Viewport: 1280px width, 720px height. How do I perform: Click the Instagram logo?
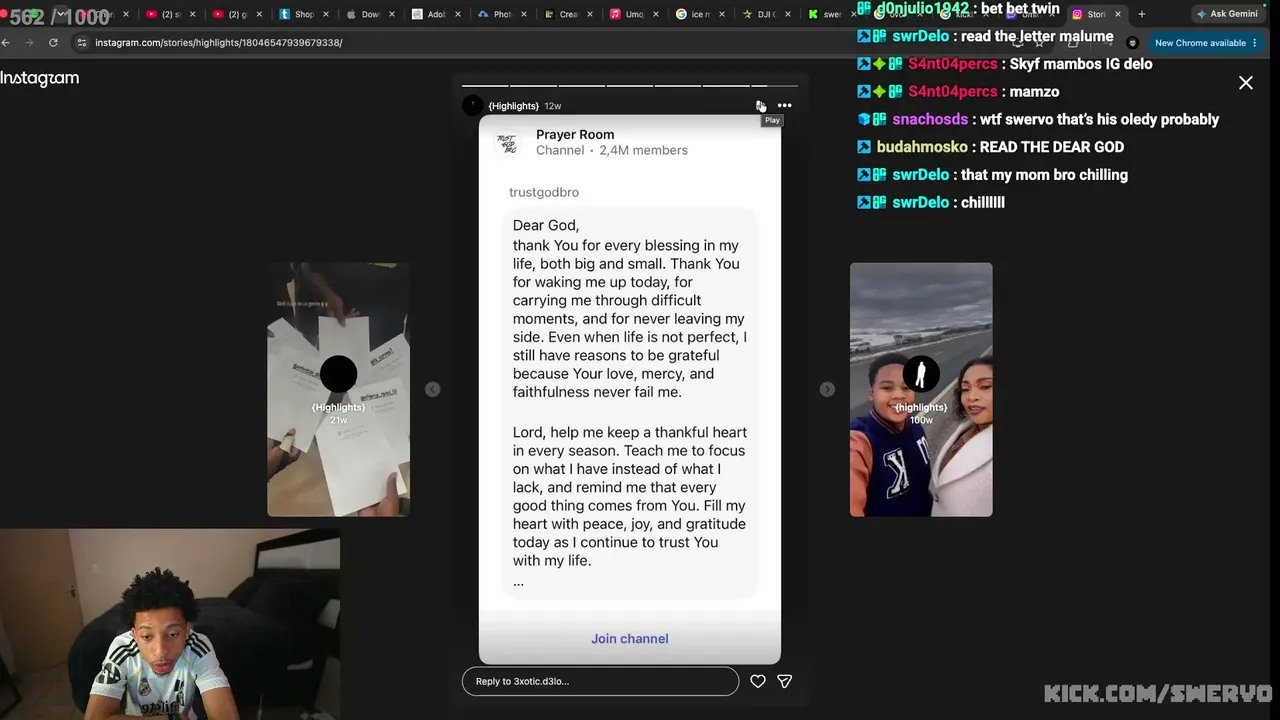(x=40, y=79)
